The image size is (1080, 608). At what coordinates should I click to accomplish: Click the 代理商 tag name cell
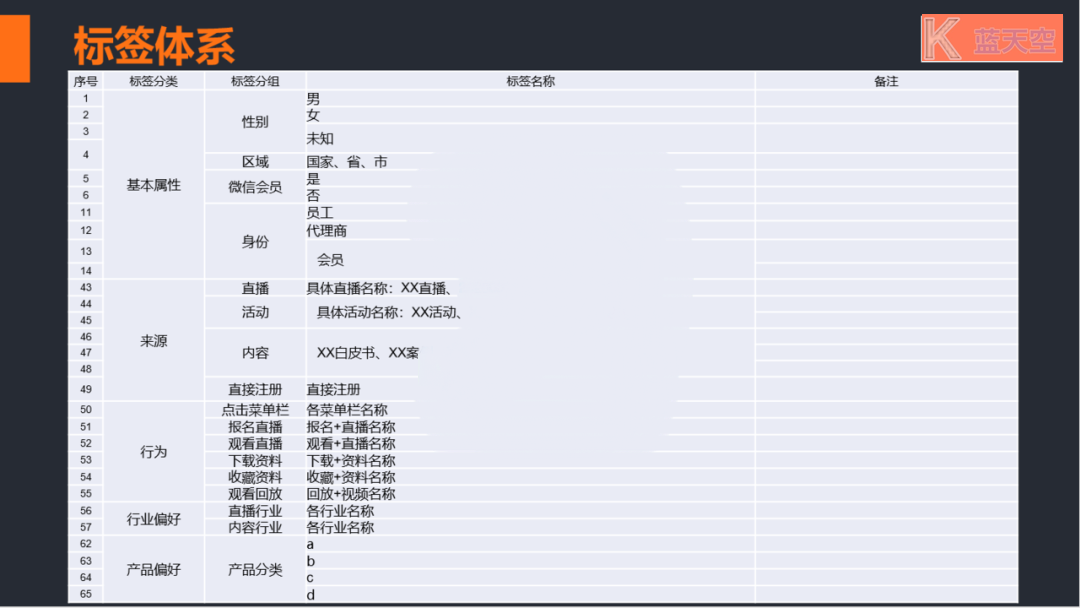pyautogui.click(x=327, y=231)
